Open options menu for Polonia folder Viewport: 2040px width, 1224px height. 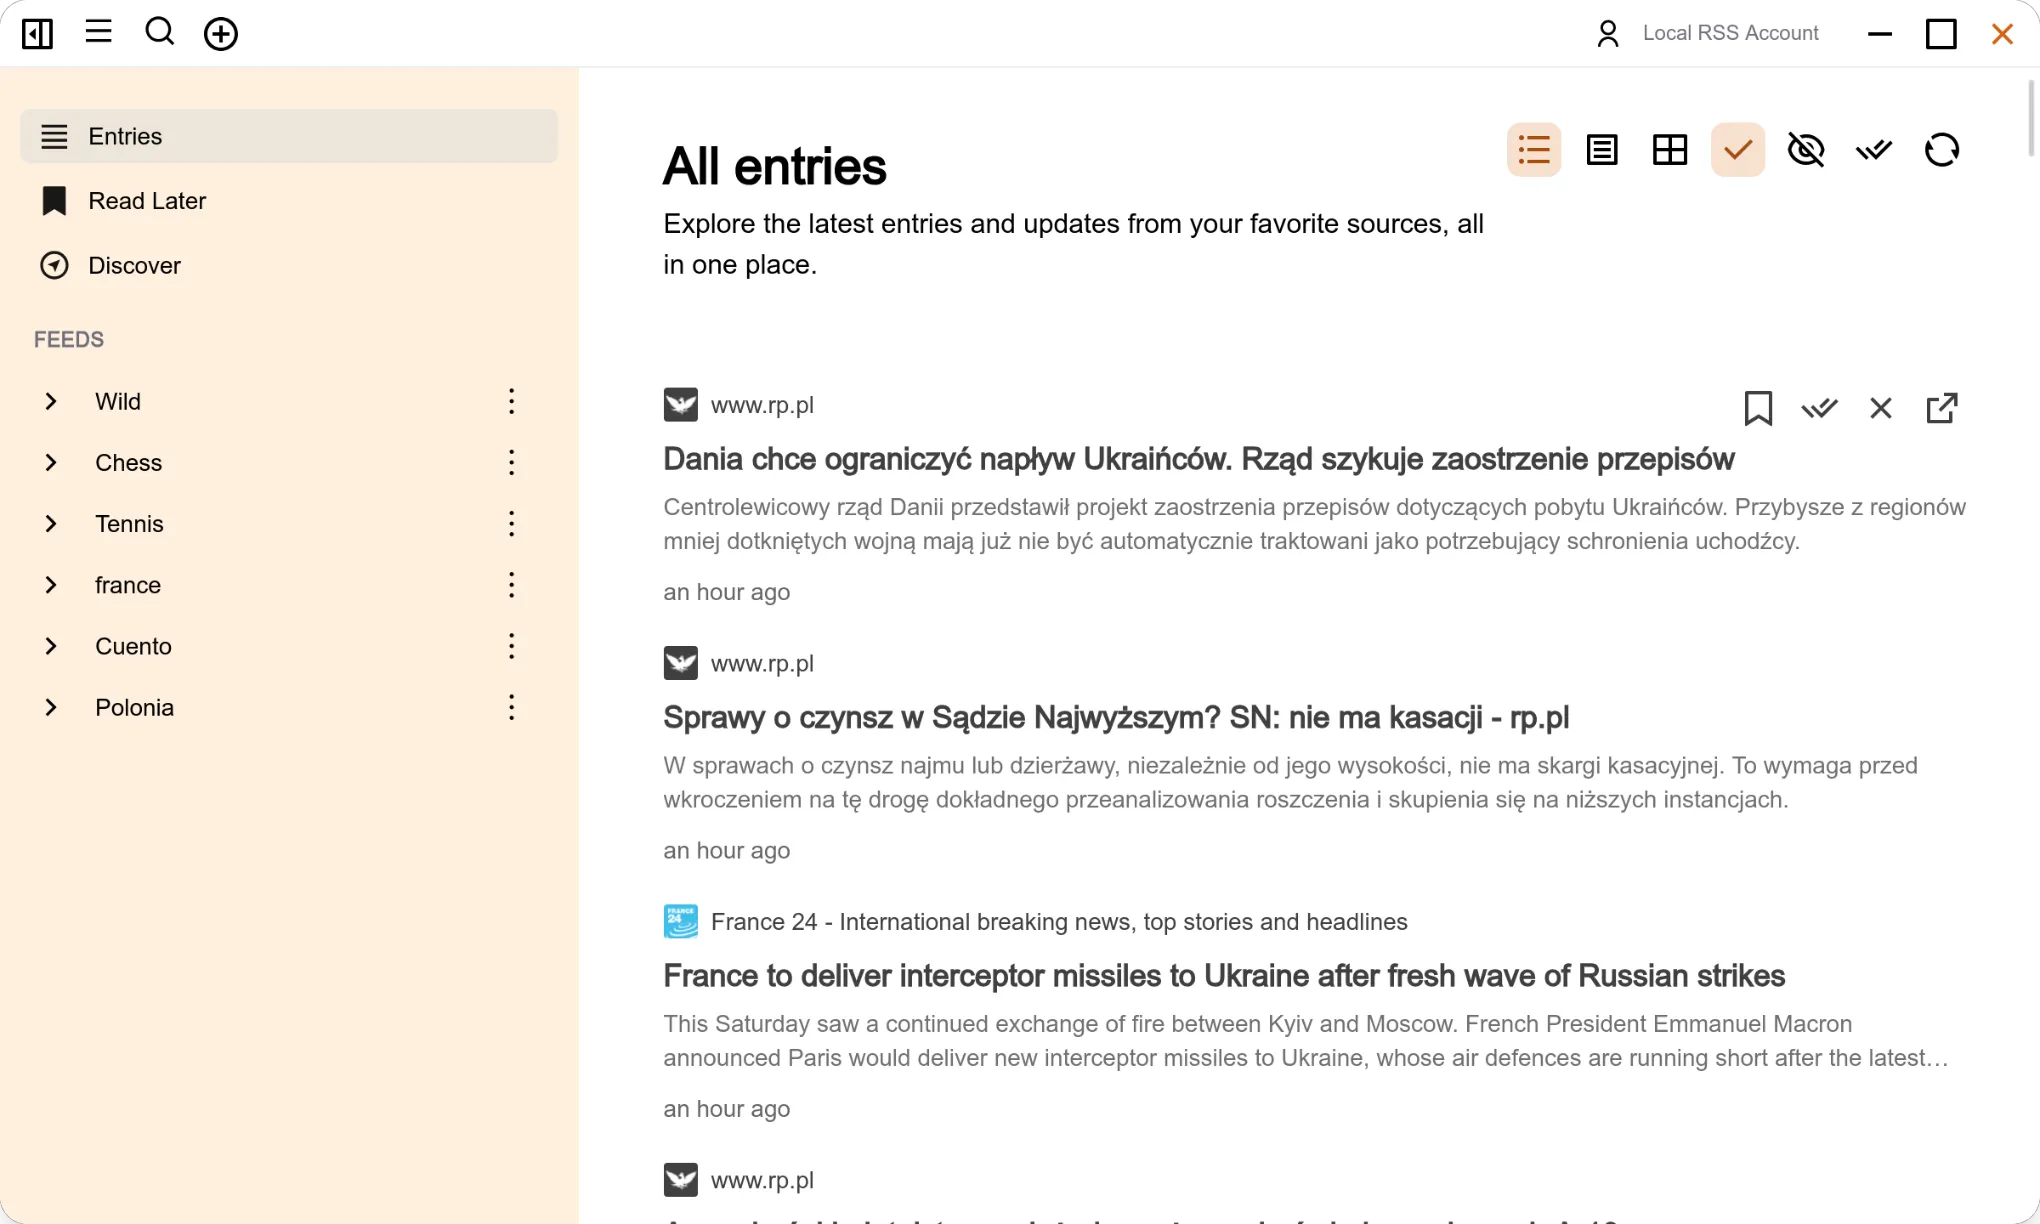(x=511, y=707)
